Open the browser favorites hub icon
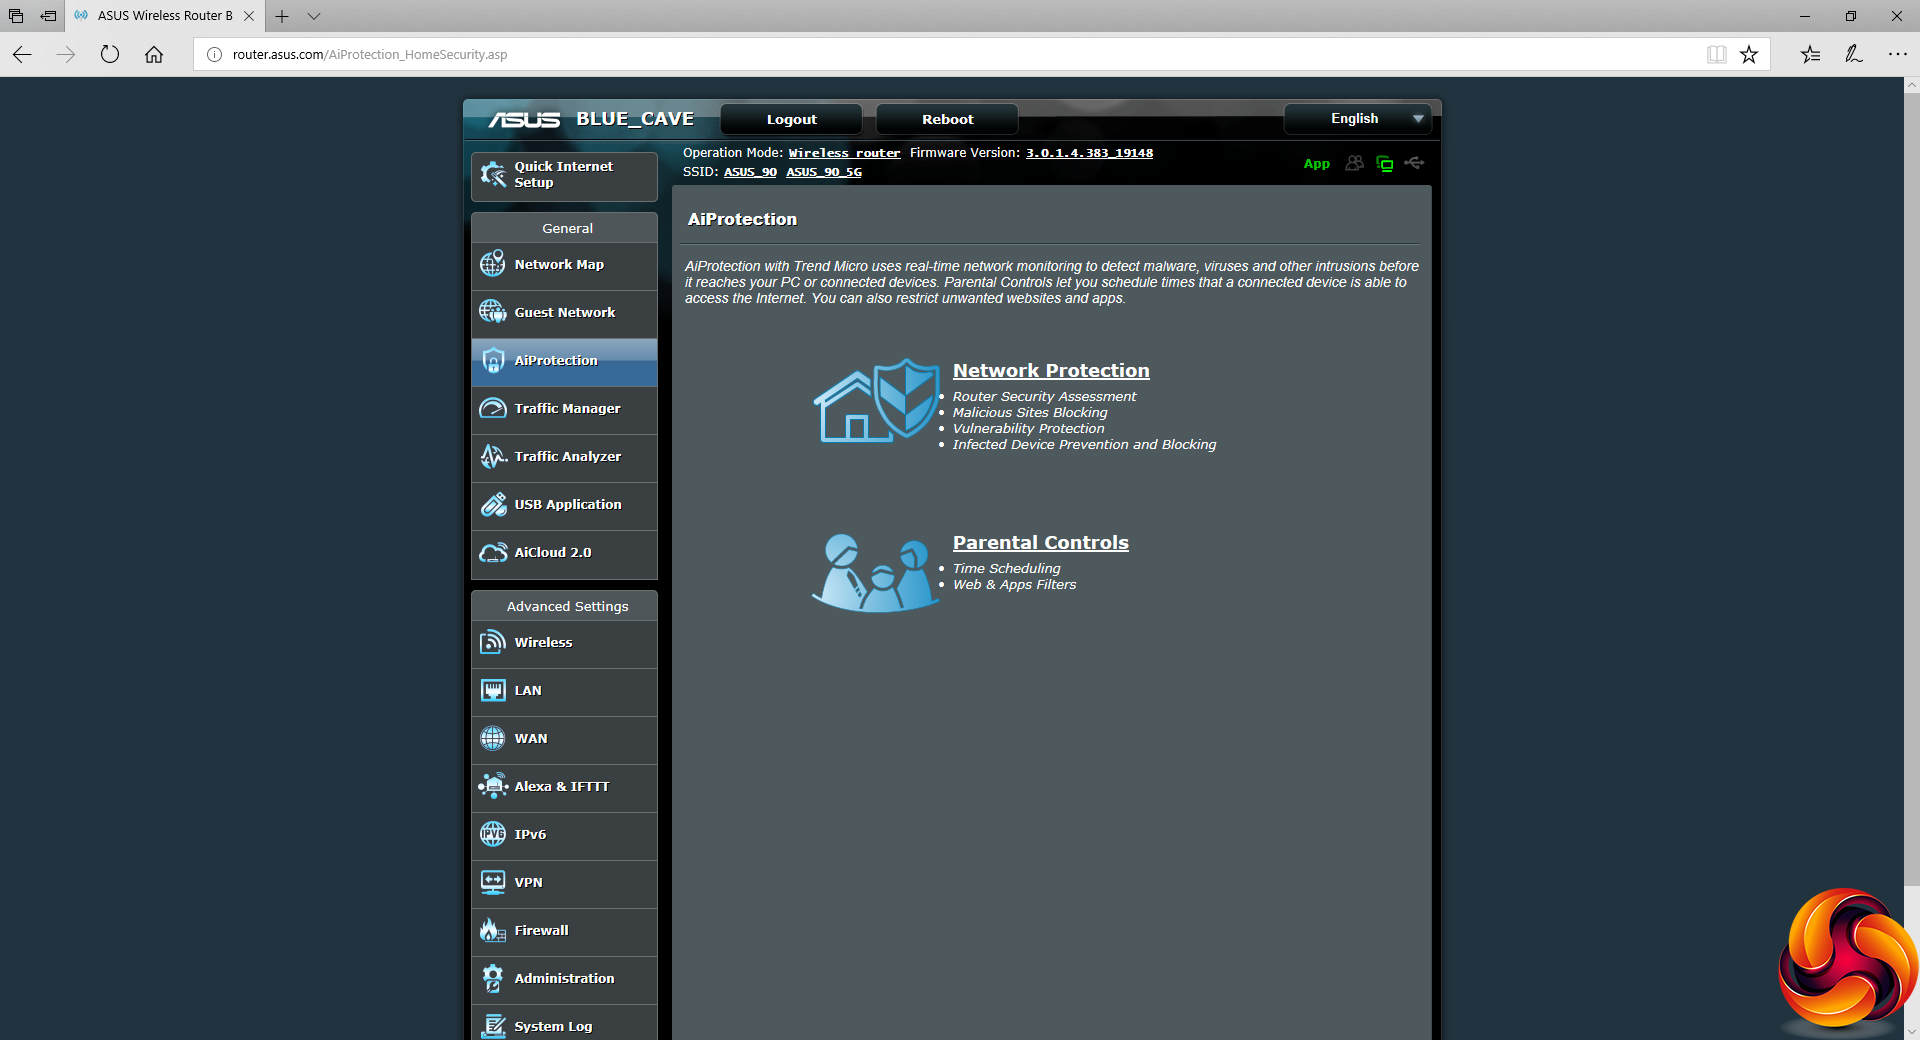 tap(1811, 54)
